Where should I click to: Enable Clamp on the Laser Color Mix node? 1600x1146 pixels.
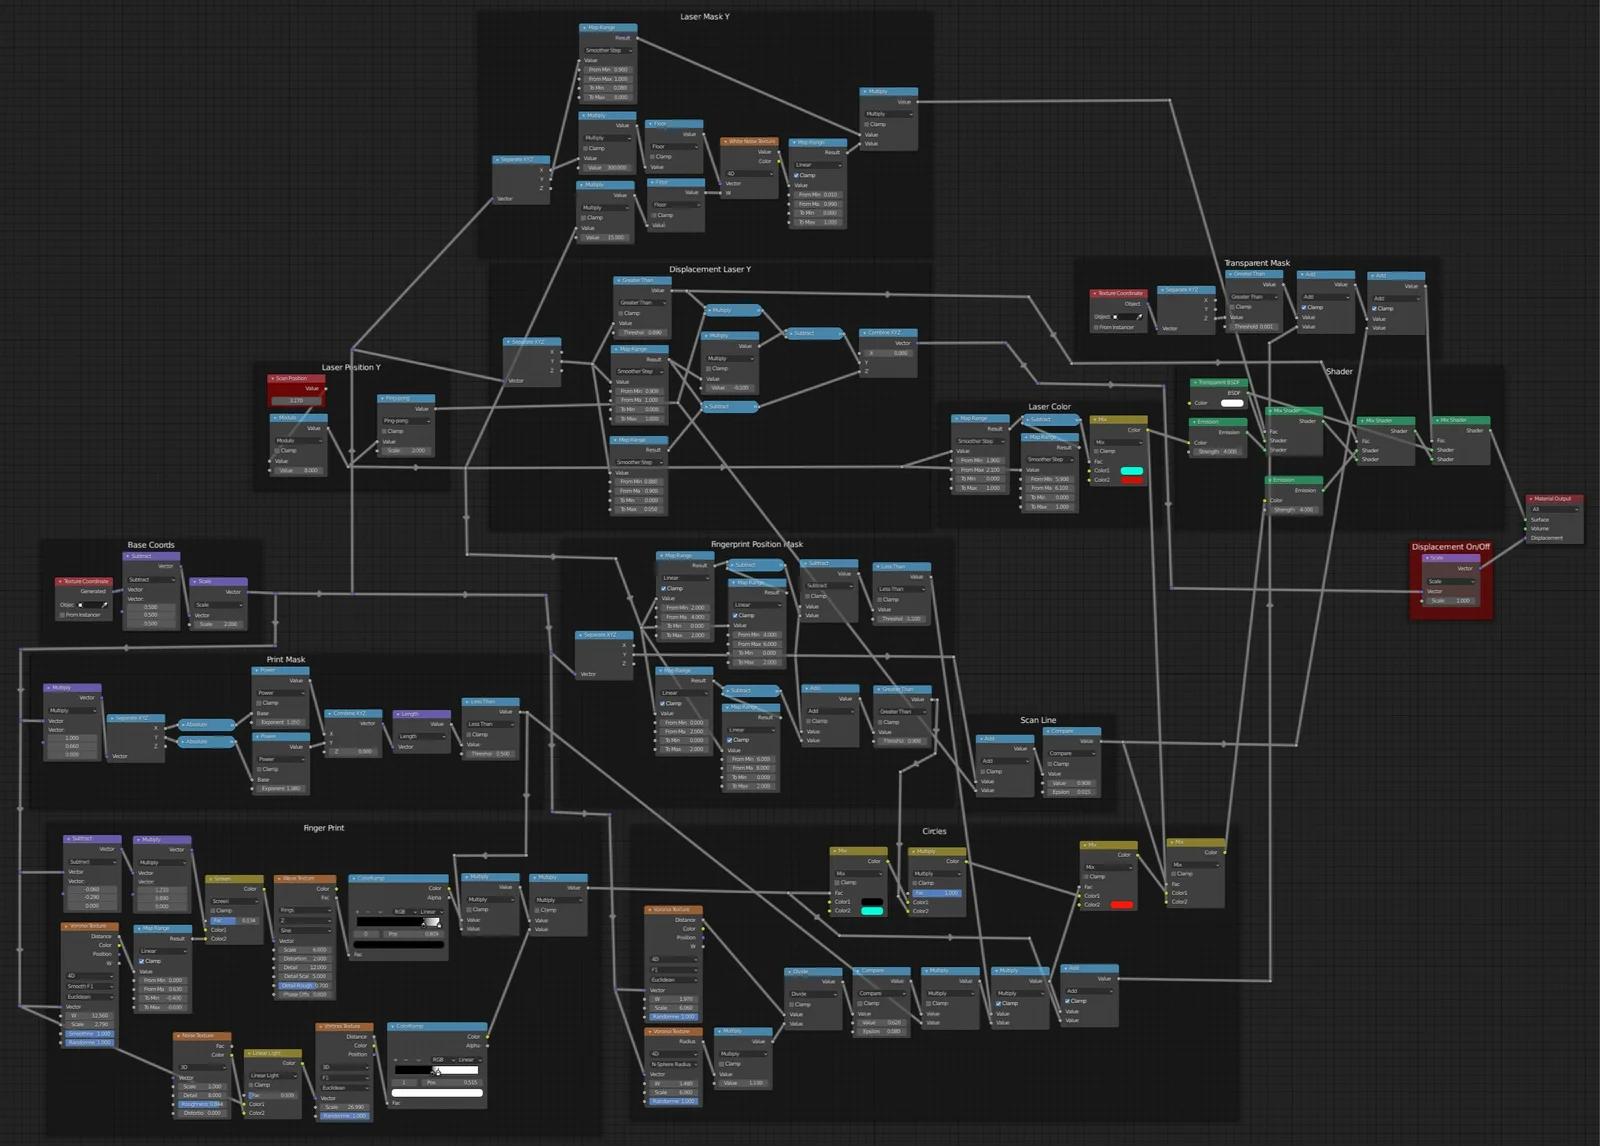[x=1096, y=451]
